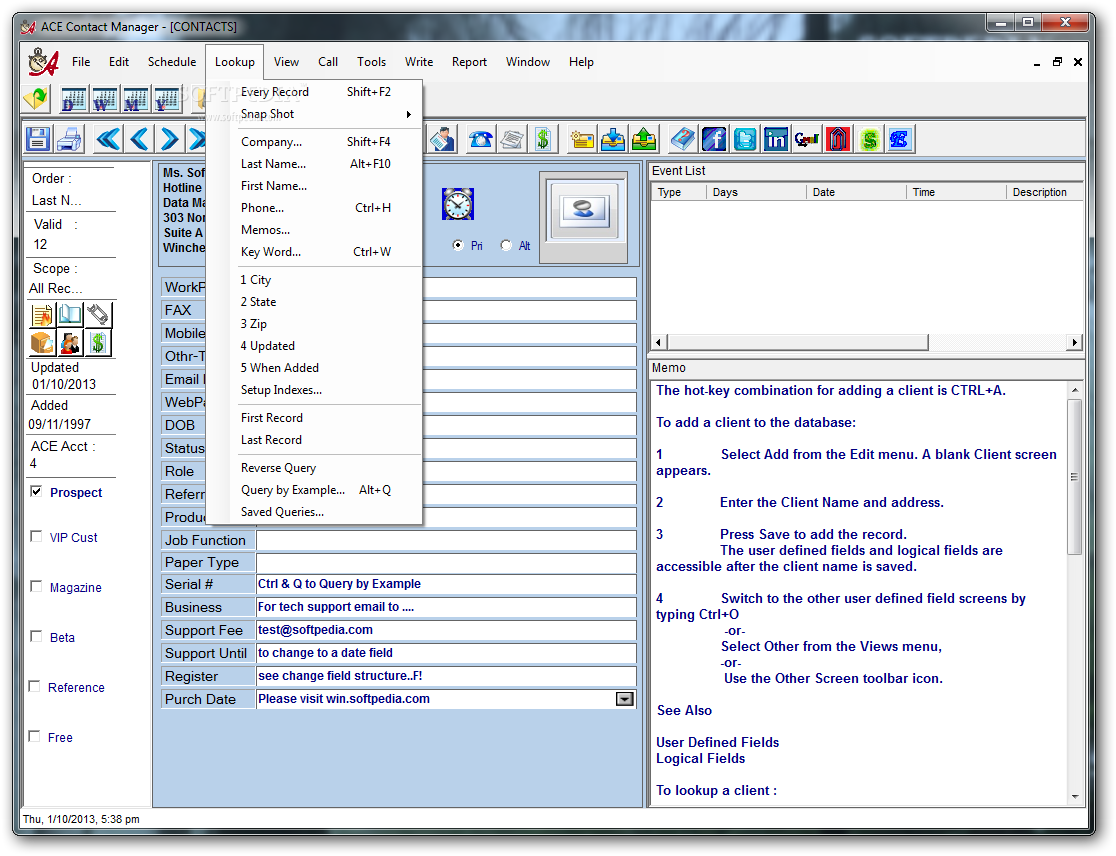Click the red paperclip icon
Image resolution: width=1116 pixels, height=856 pixels.
pyautogui.click(x=838, y=139)
